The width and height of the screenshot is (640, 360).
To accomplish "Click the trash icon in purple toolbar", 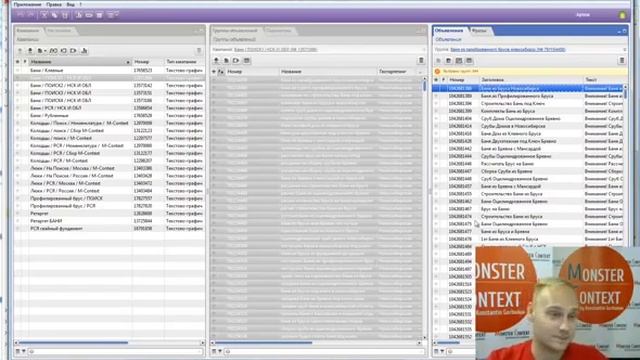I will tap(99, 15).
